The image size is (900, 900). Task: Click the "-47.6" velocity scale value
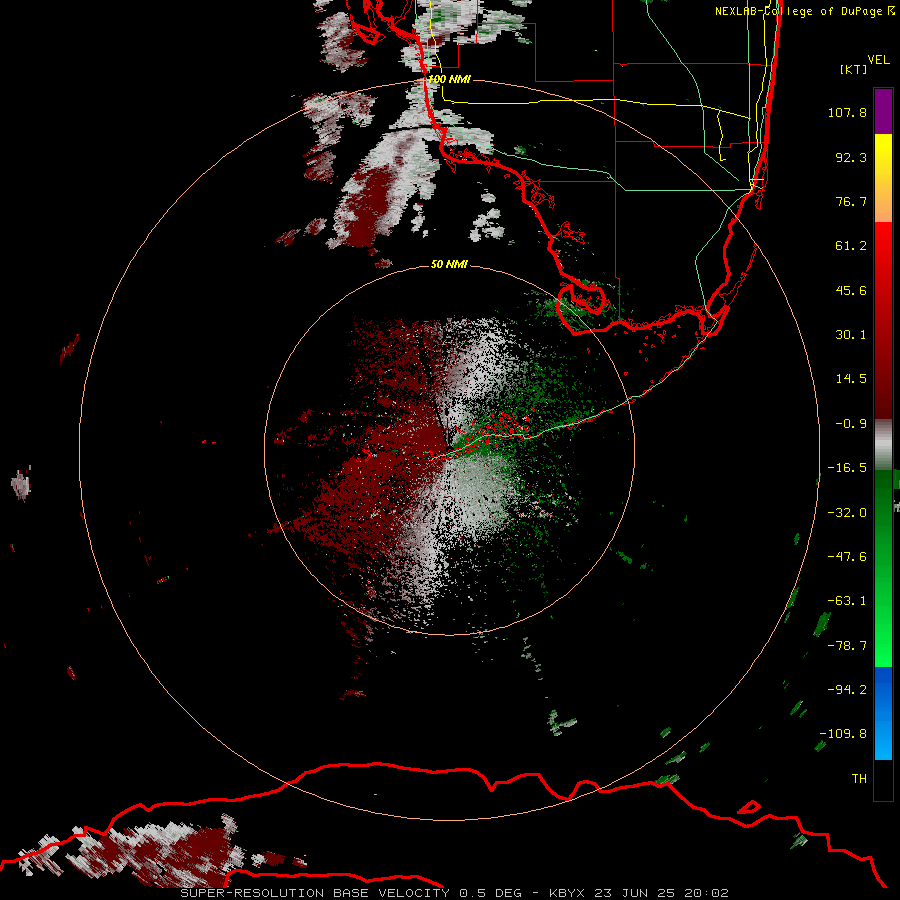click(847, 557)
